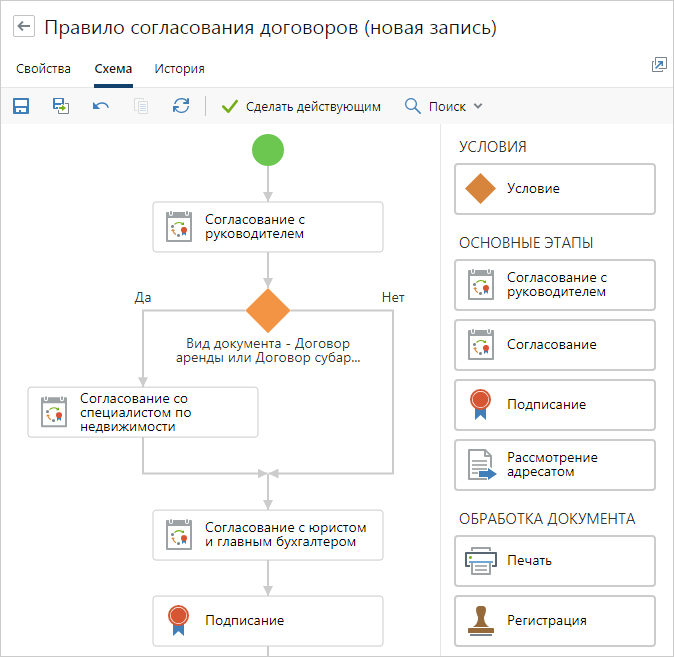This screenshot has width=674, height=657.
Task: Click the back arrow button
Action: 24,28
